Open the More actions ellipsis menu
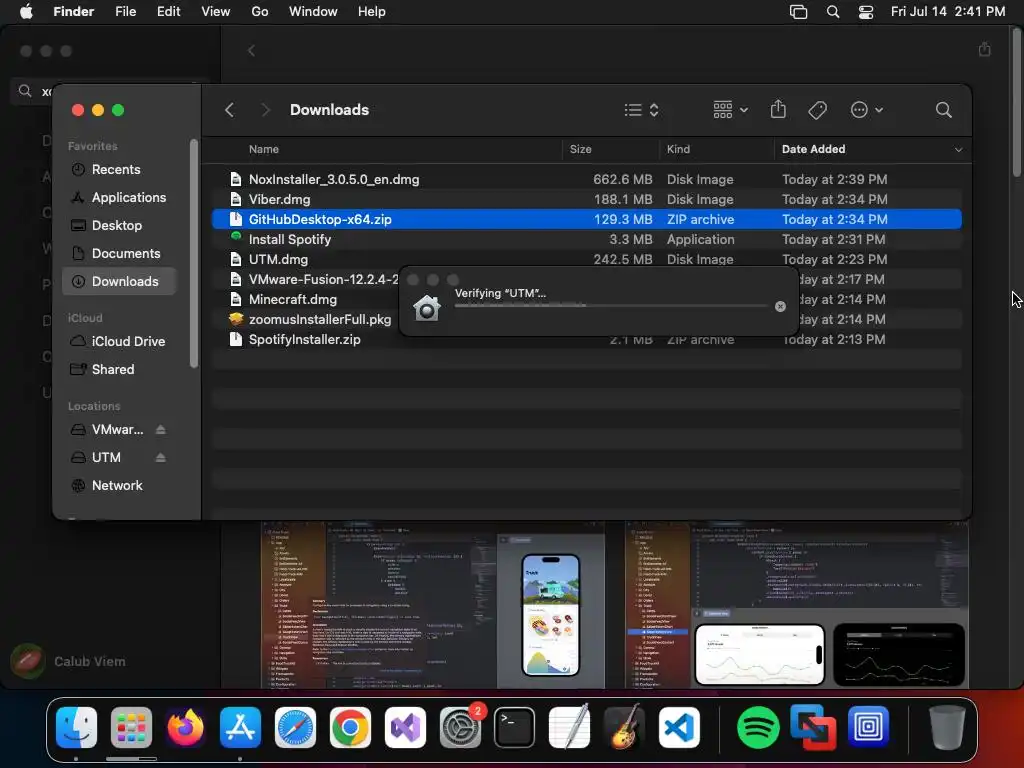Screen dimensions: 1024x768 (x=867, y=110)
